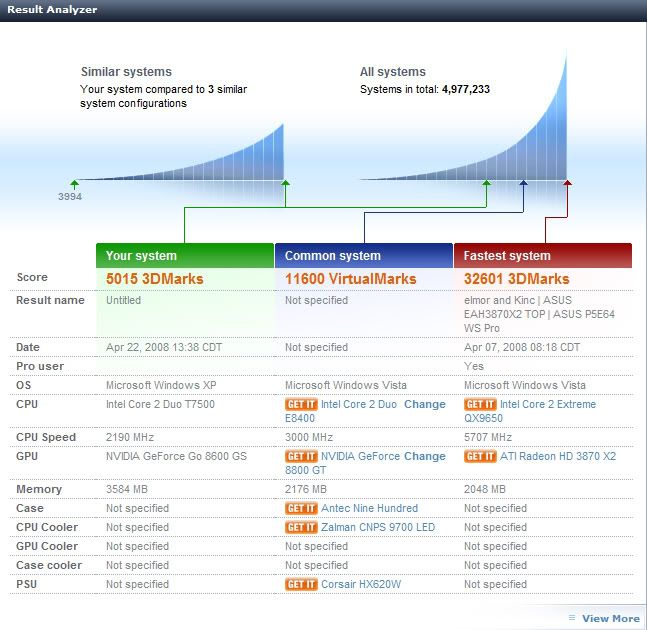
Task: Click GET IT badge for Zalman CNPS 9700 LED
Action: (301, 527)
